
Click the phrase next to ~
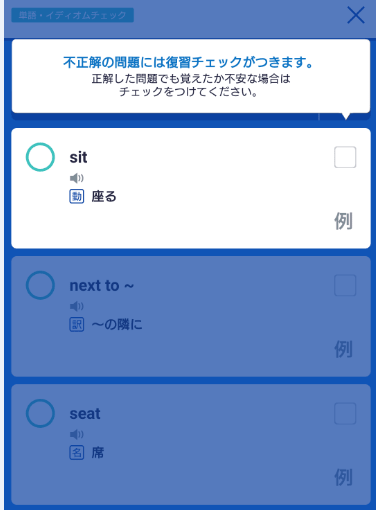102,286
